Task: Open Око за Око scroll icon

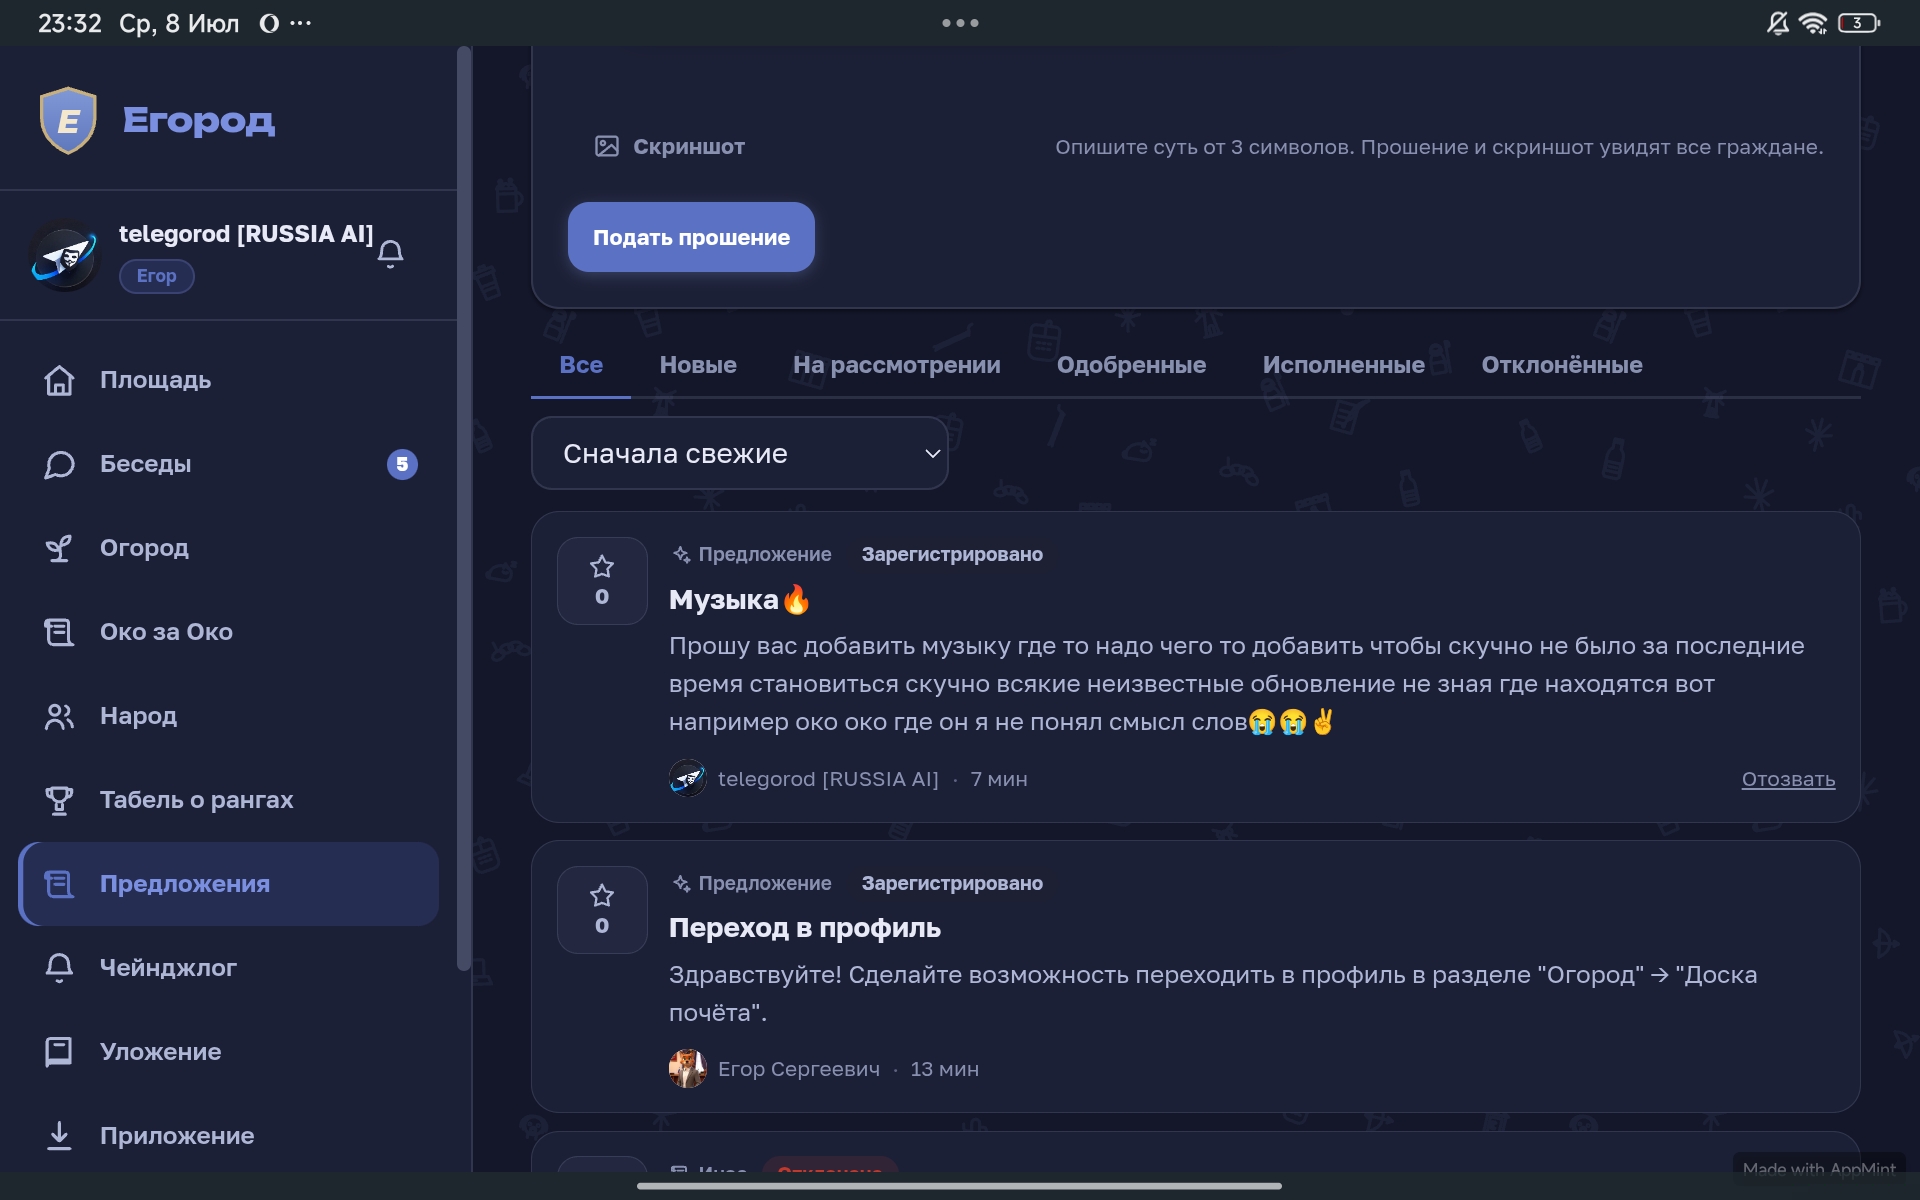Action: point(59,632)
